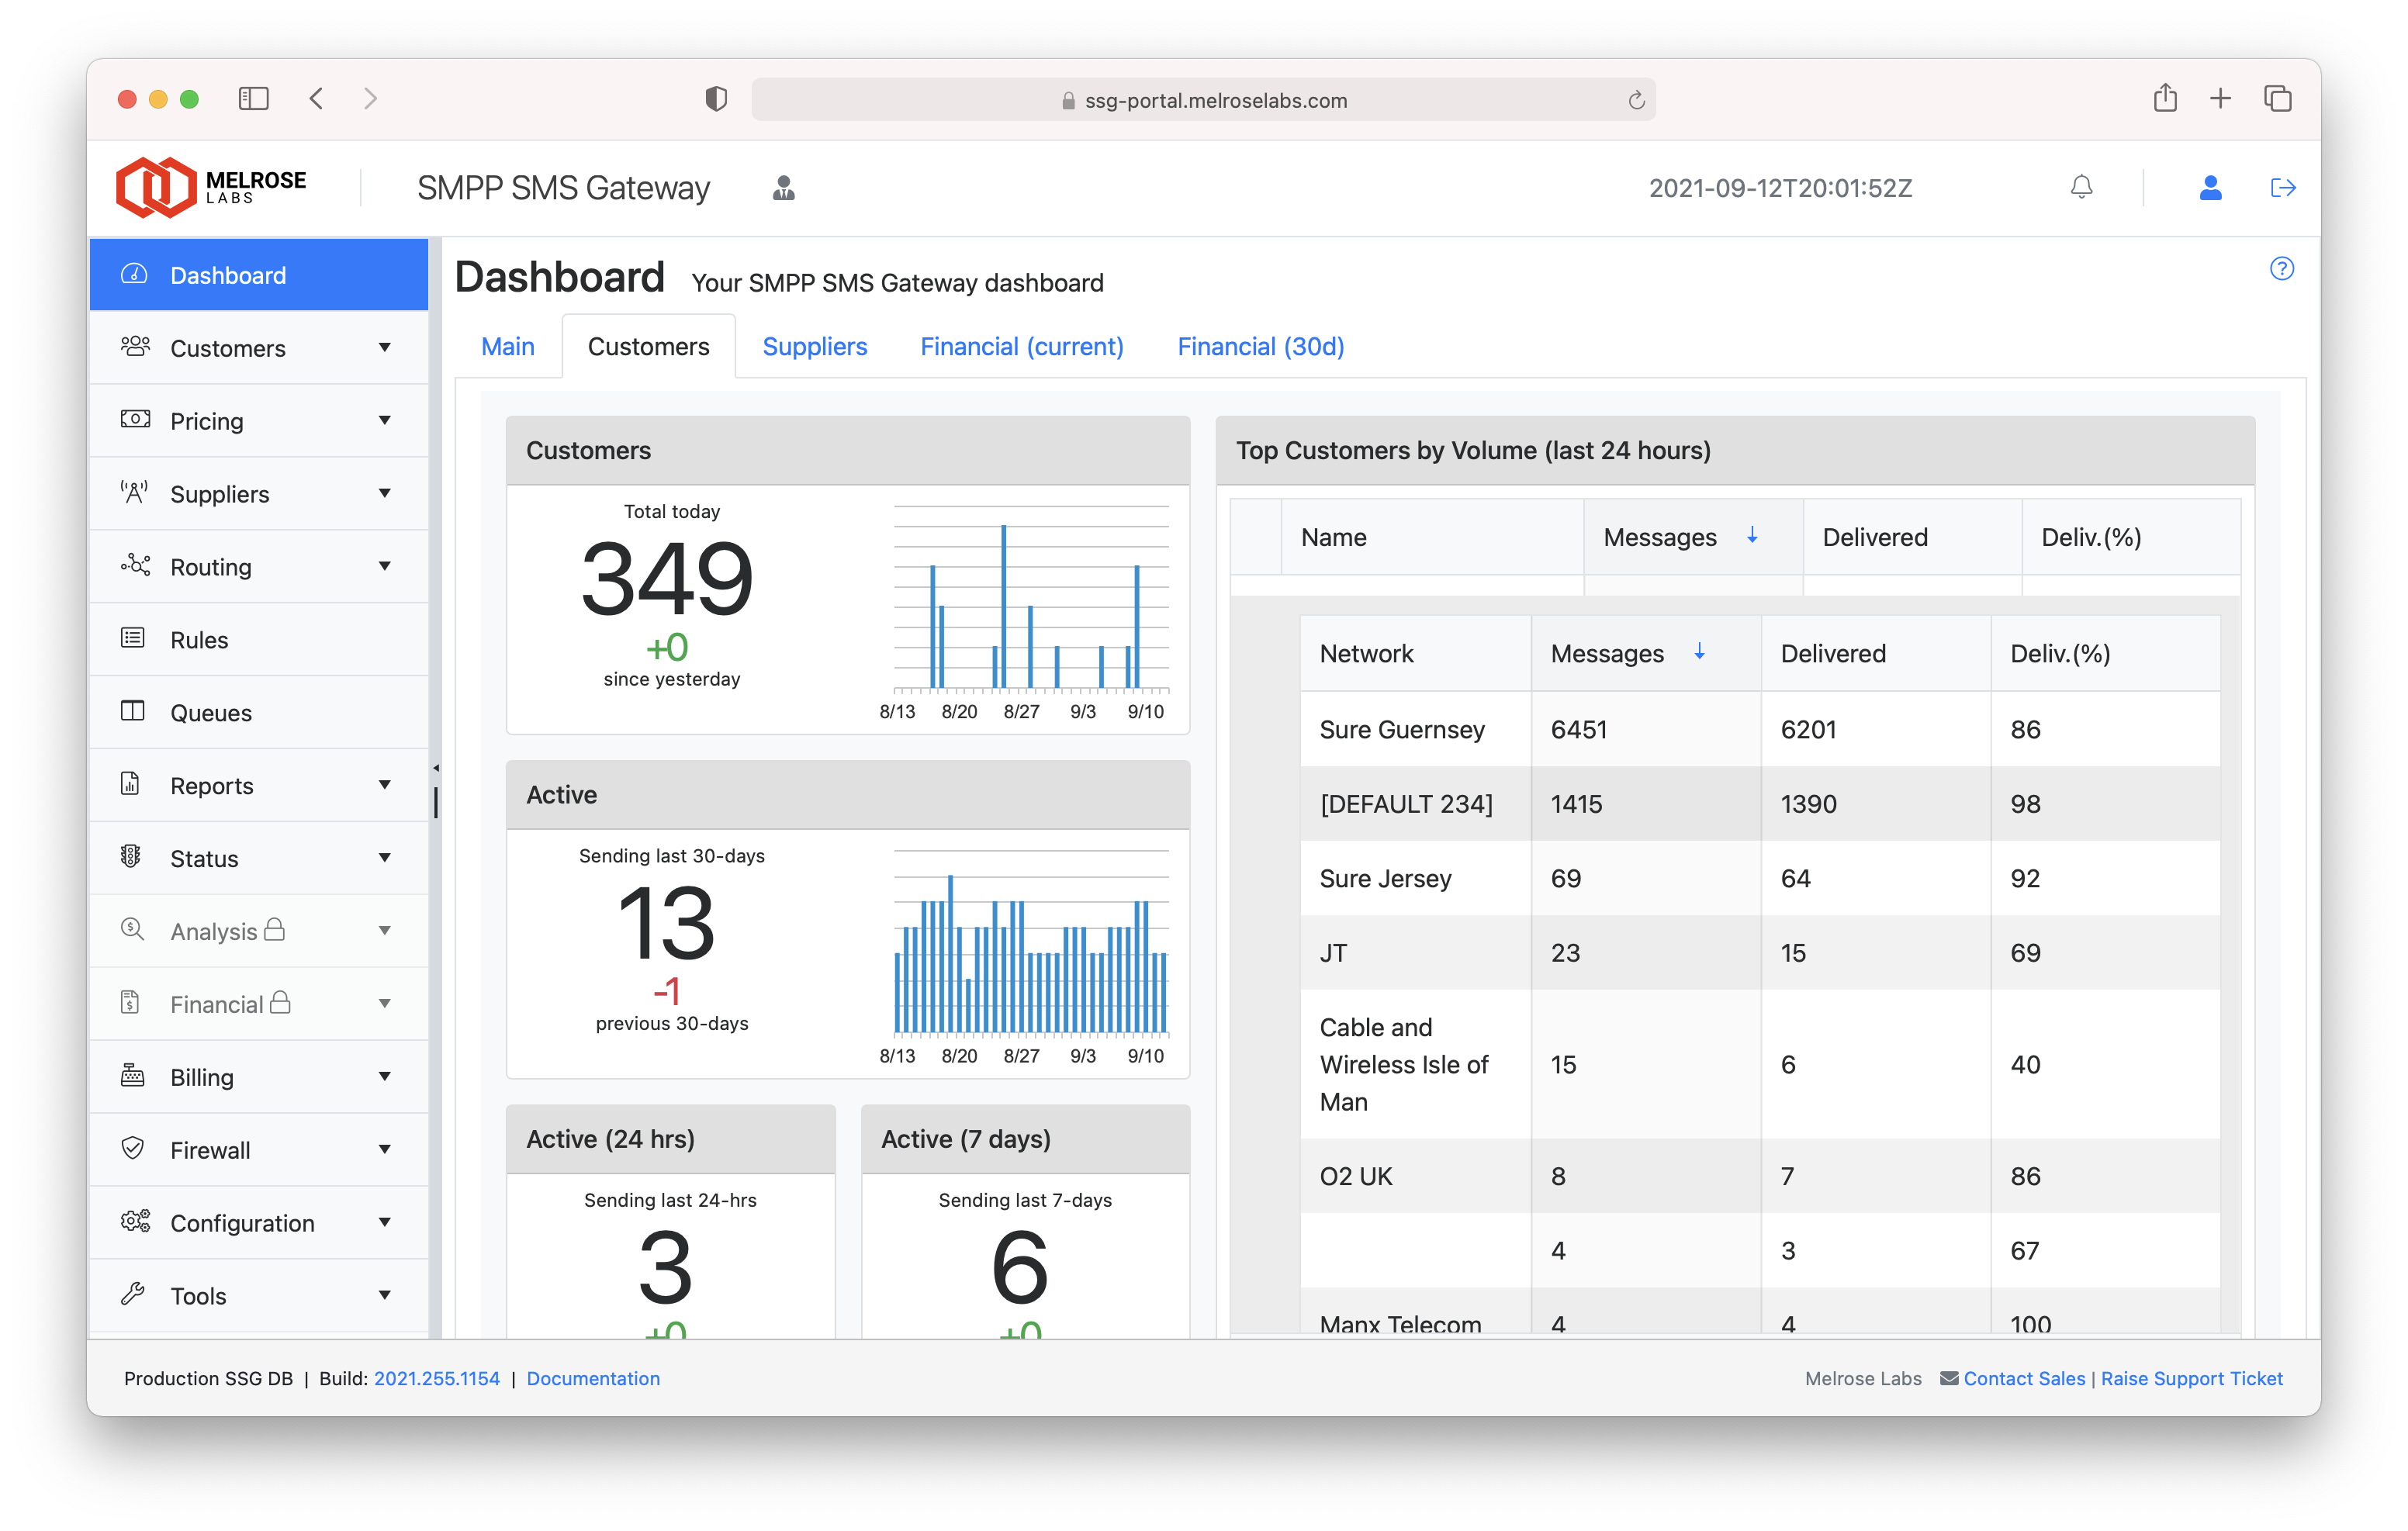Click the admin user icon beside SMPP SMS Gateway
Image resolution: width=2408 pixels, height=1531 pixels.
[784, 188]
